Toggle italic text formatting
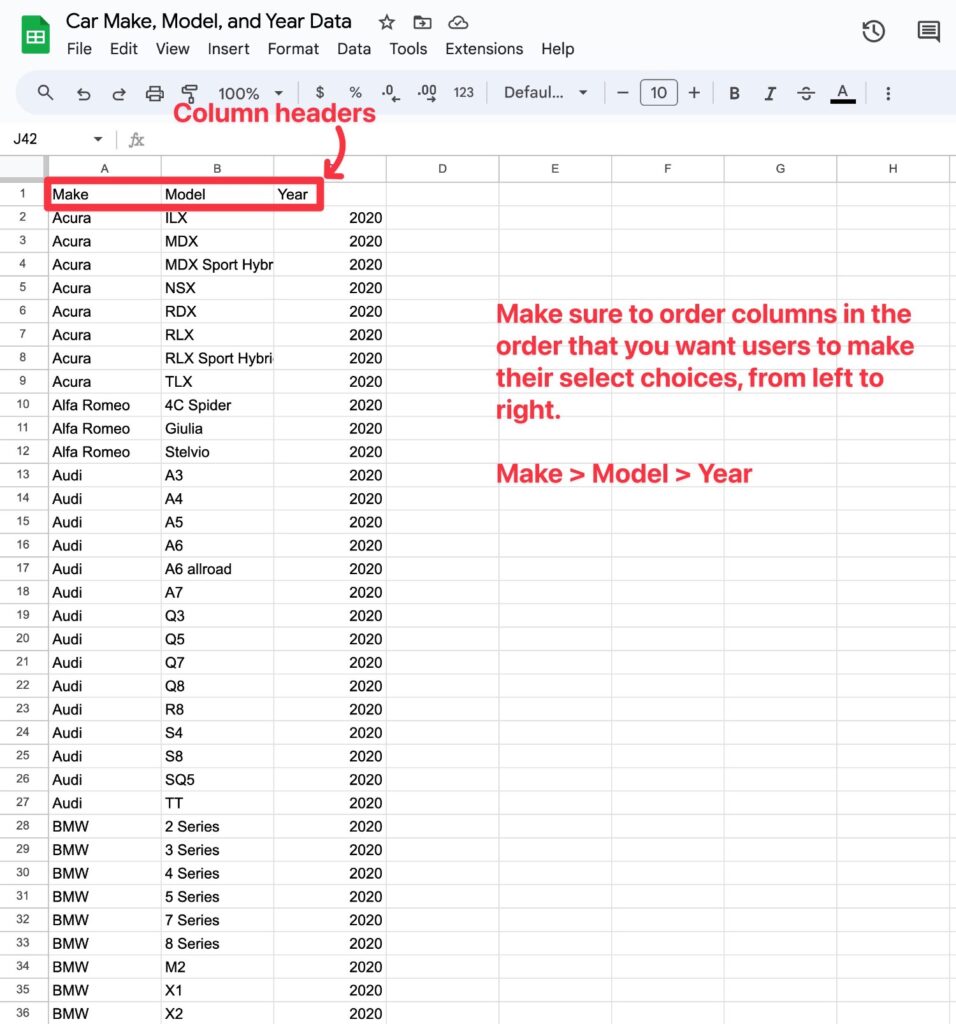 point(770,93)
